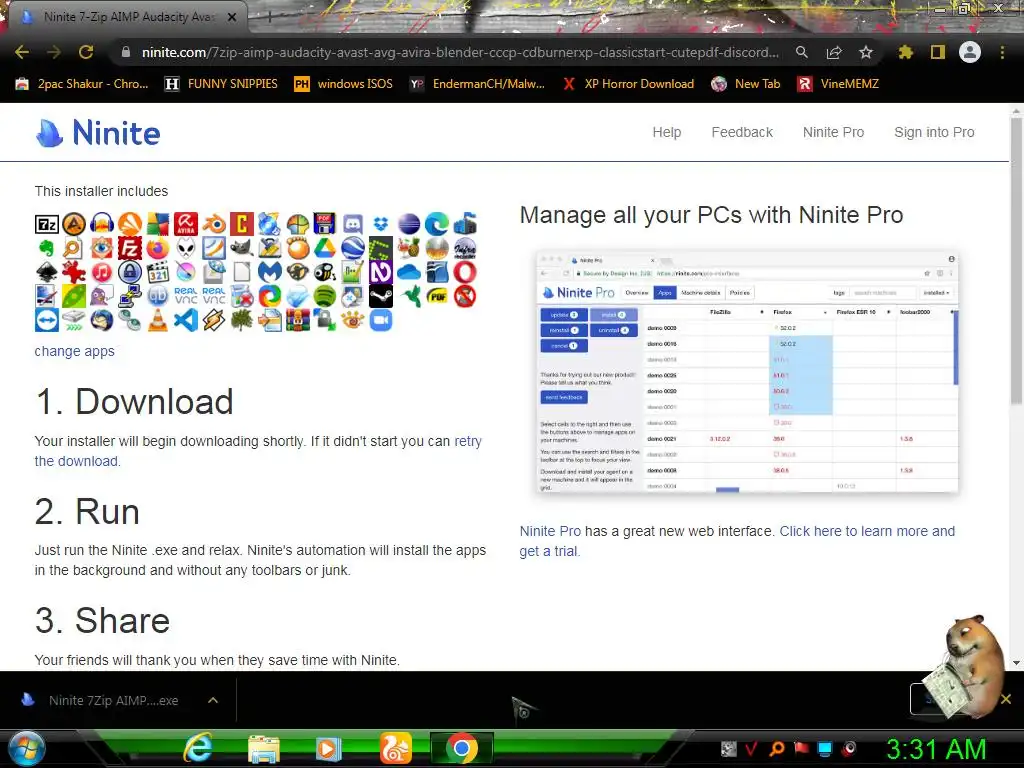Open the Chrome profile avatar
1024x768 pixels.
point(970,52)
